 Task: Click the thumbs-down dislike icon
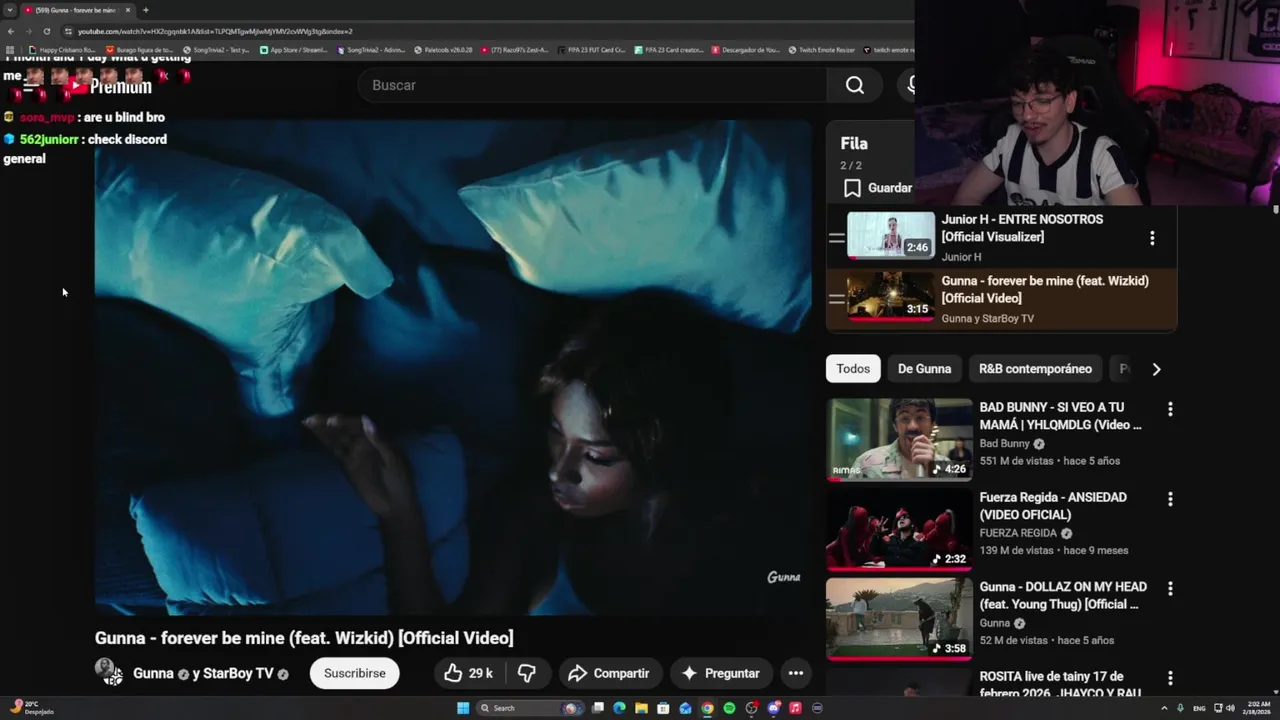click(x=527, y=673)
